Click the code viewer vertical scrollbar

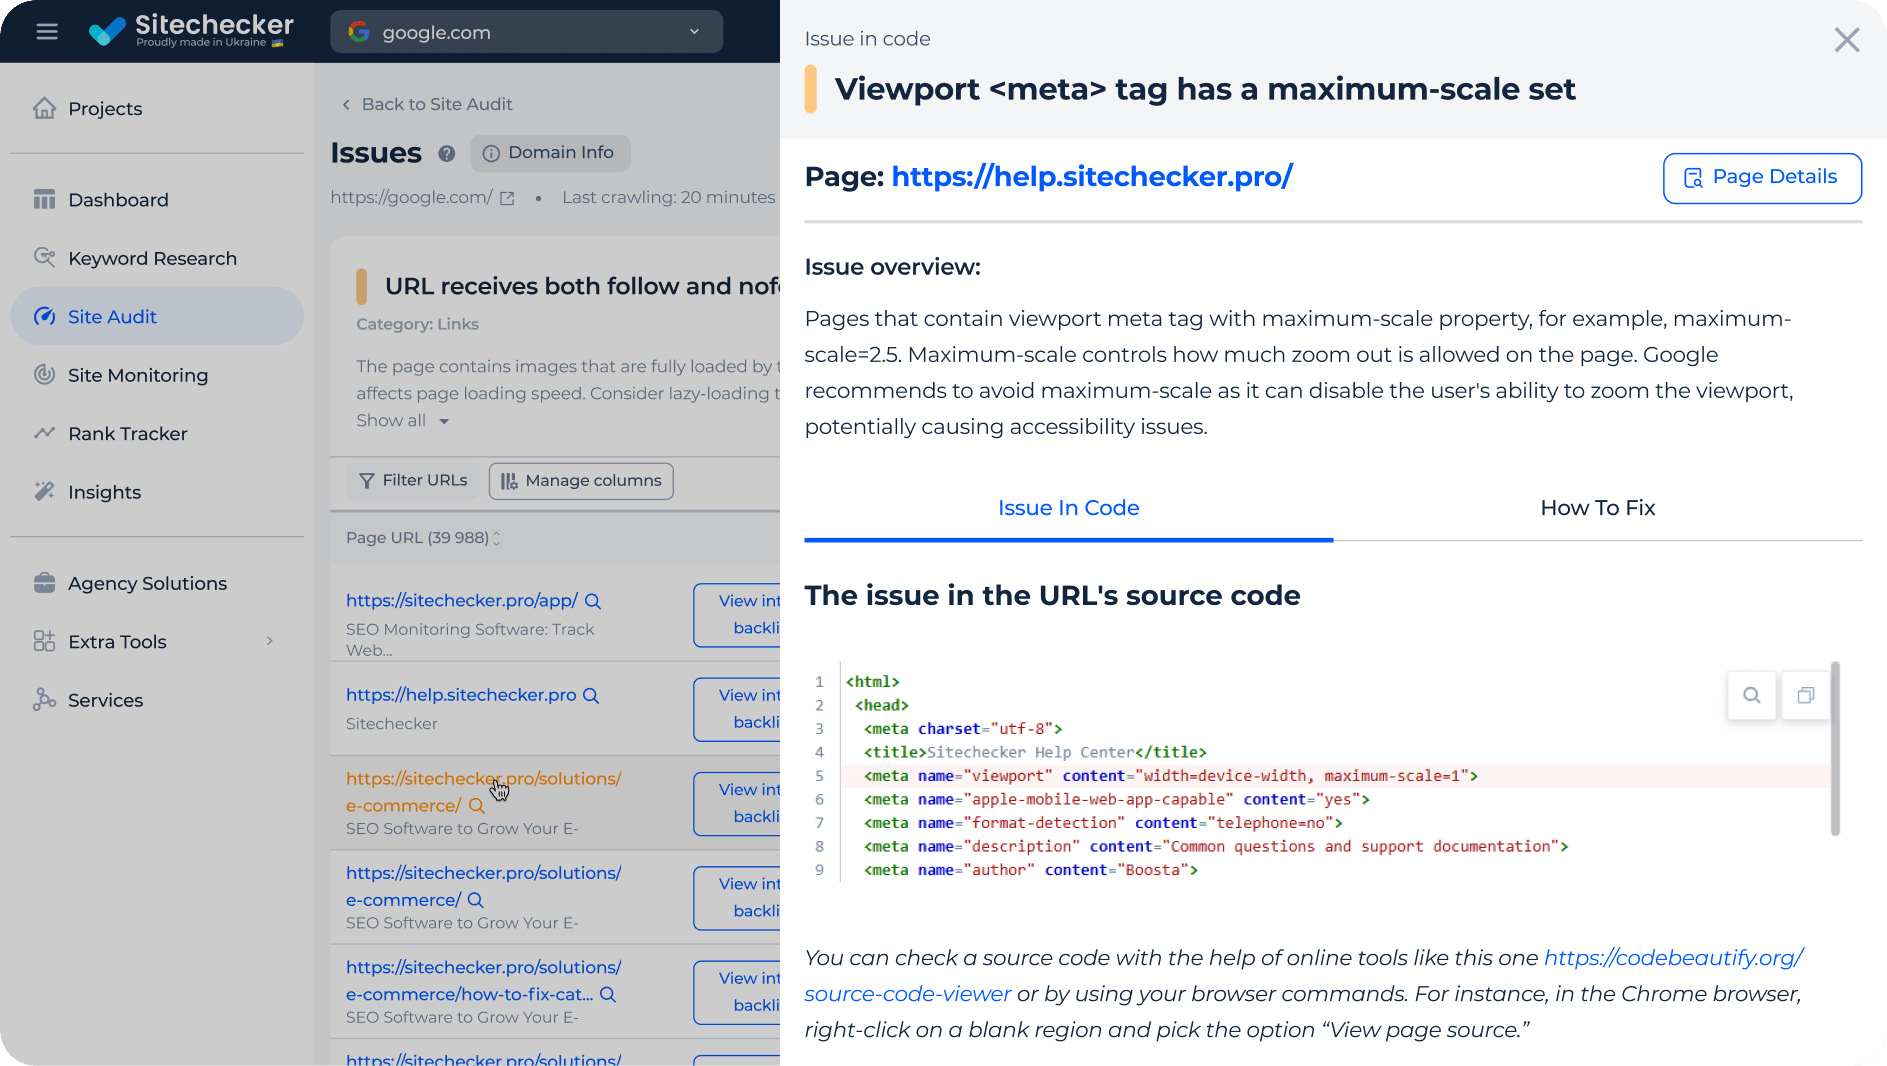click(1835, 748)
